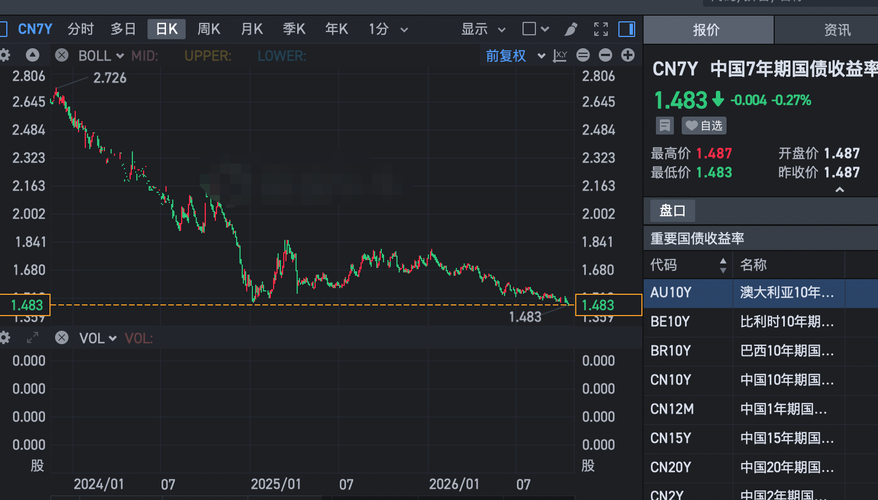This screenshot has height=500, width=878.
Task: Select the AU10Y row
Action: tap(761, 293)
